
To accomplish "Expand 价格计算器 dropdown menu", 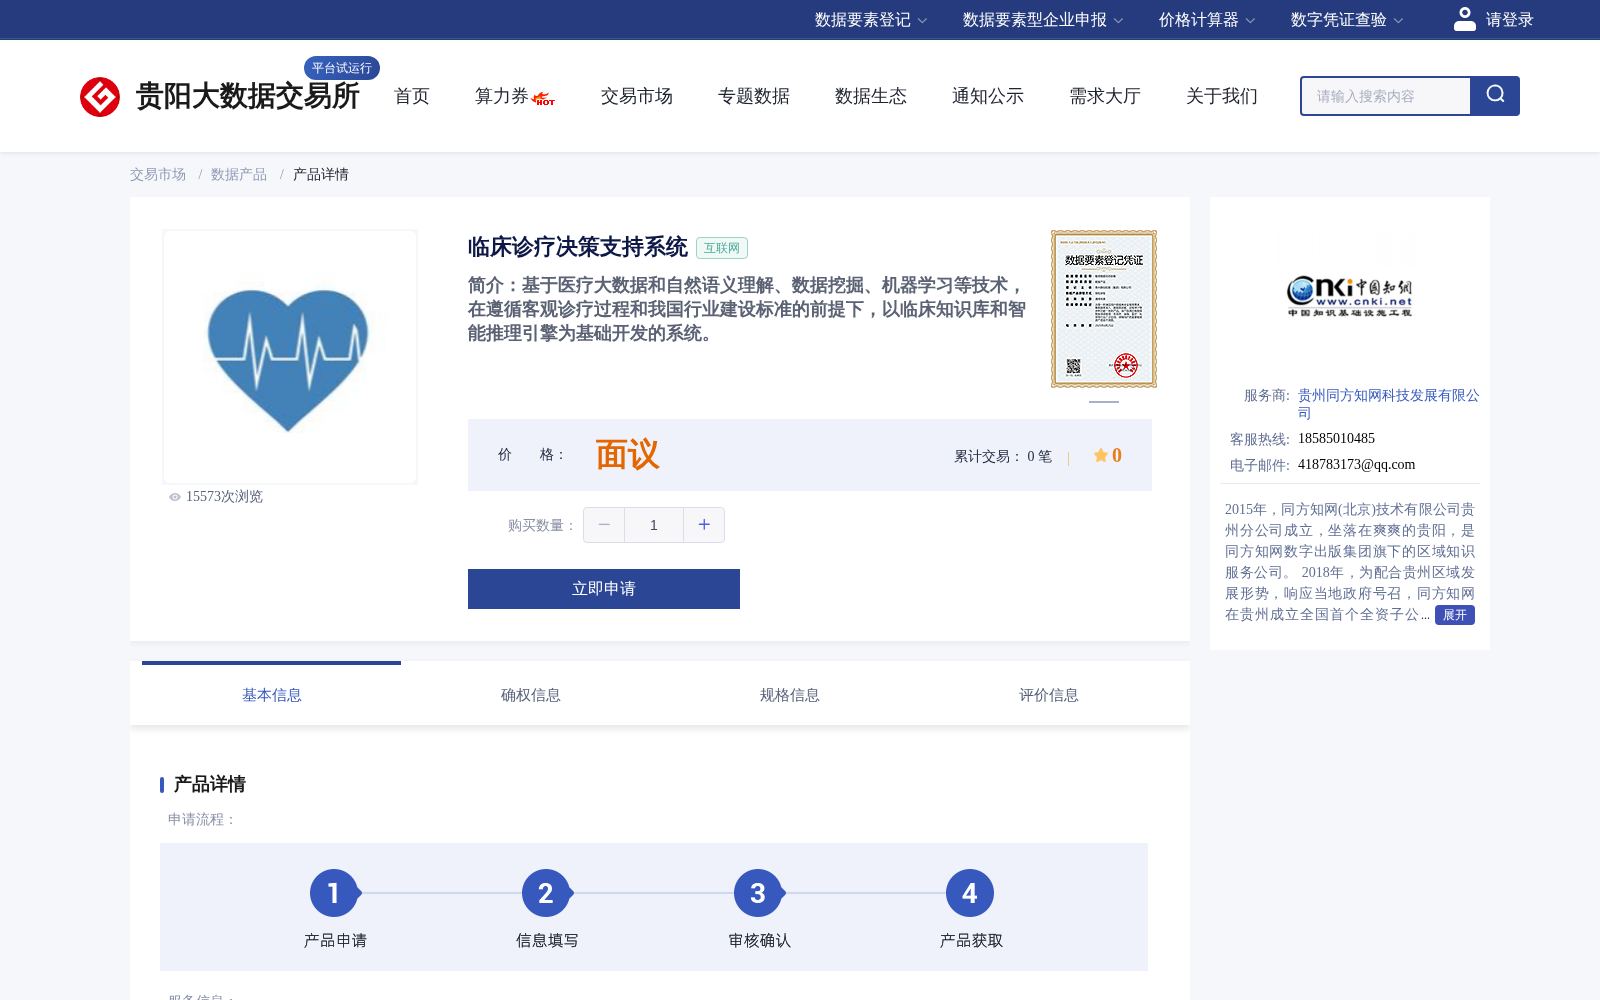I will (1207, 20).
